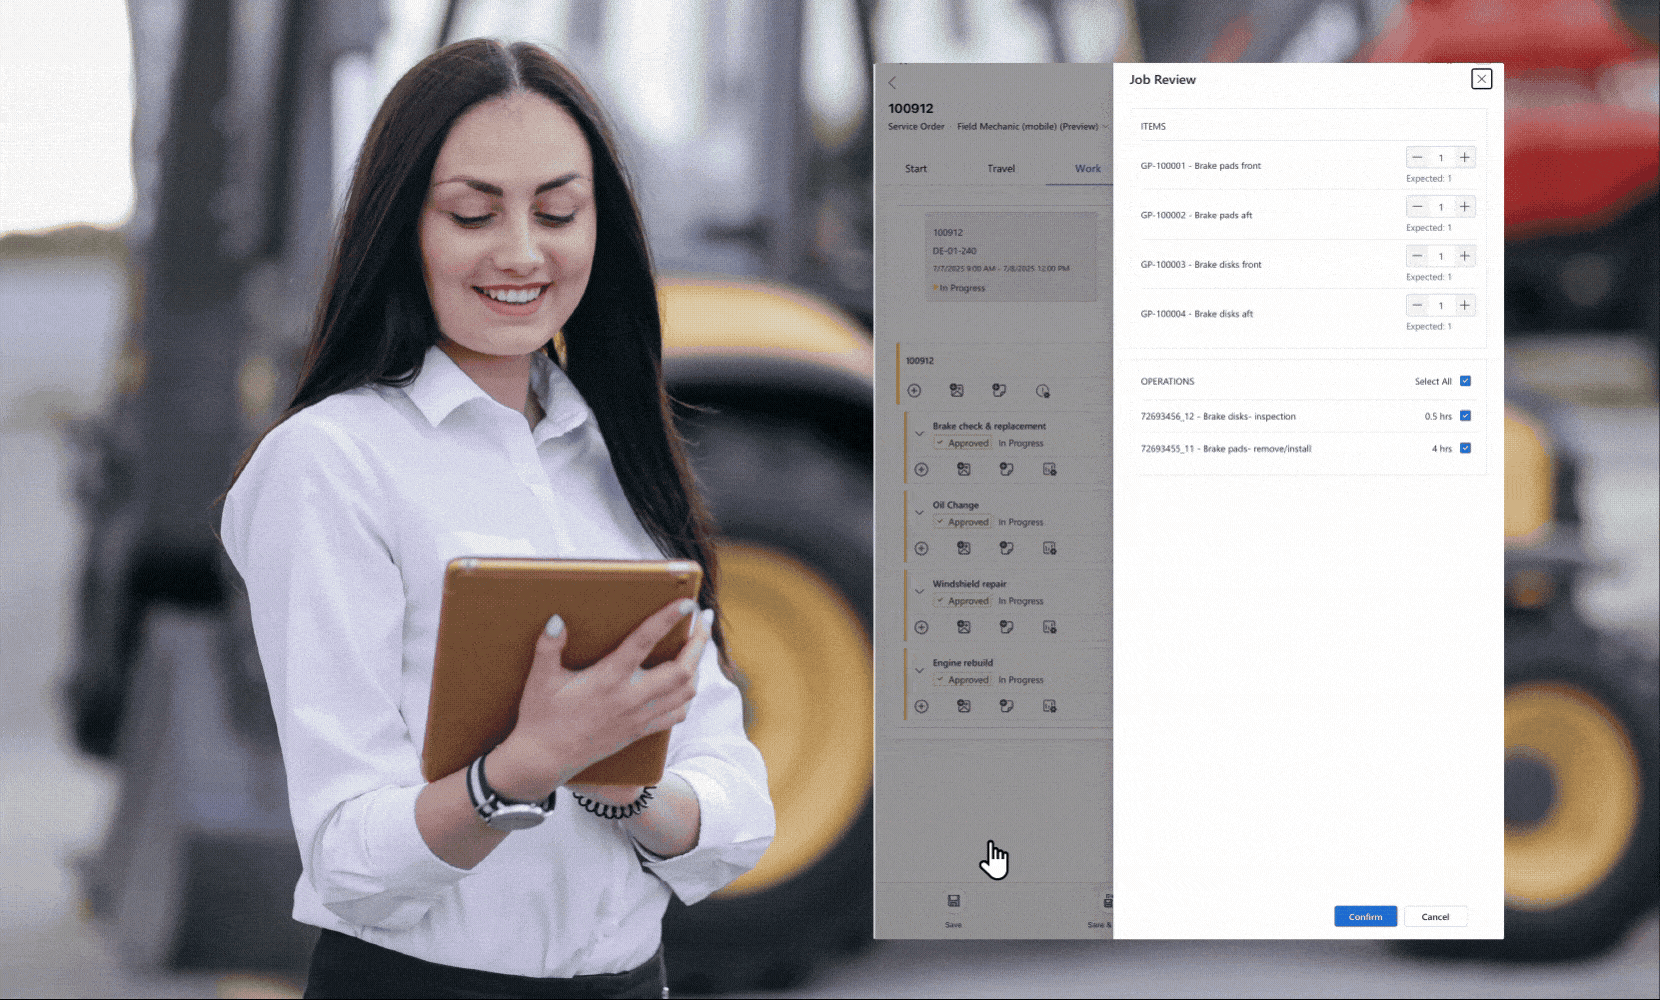Uncheck Brake disks inspection operation
Image resolution: width=1660 pixels, height=1000 pixels.
tap(1465, 416)
